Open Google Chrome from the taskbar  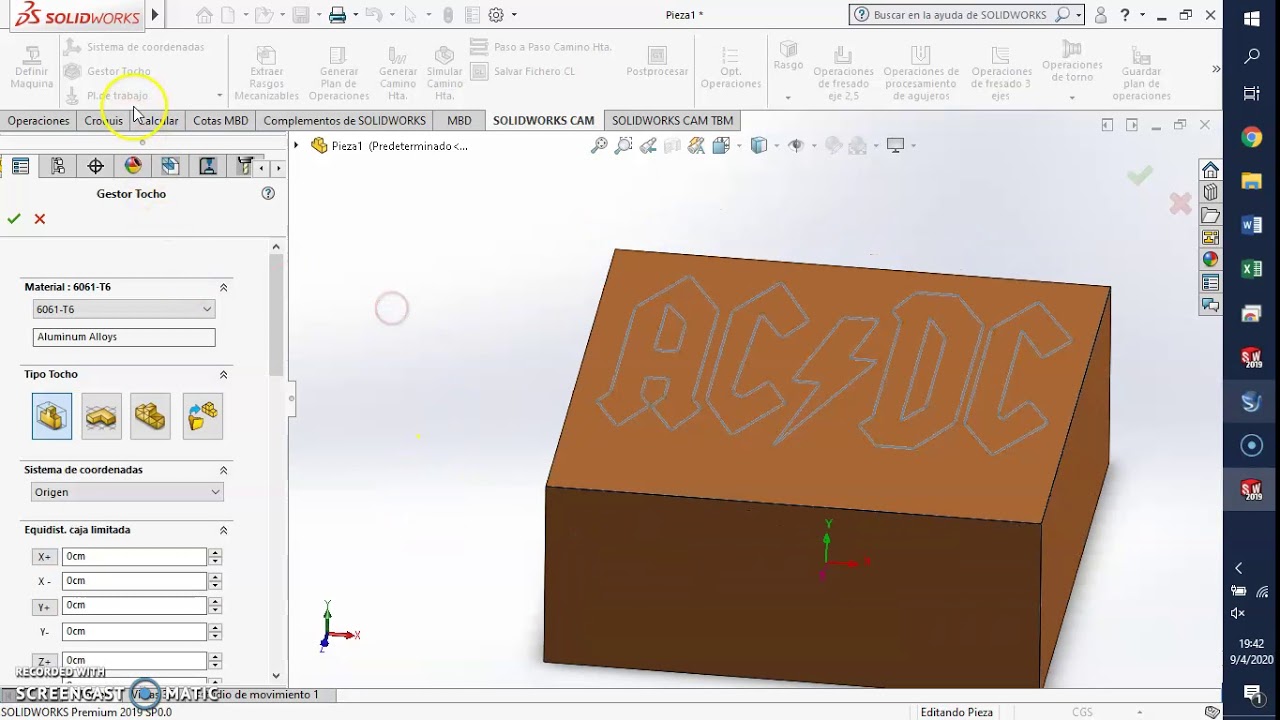[1251, 138]
